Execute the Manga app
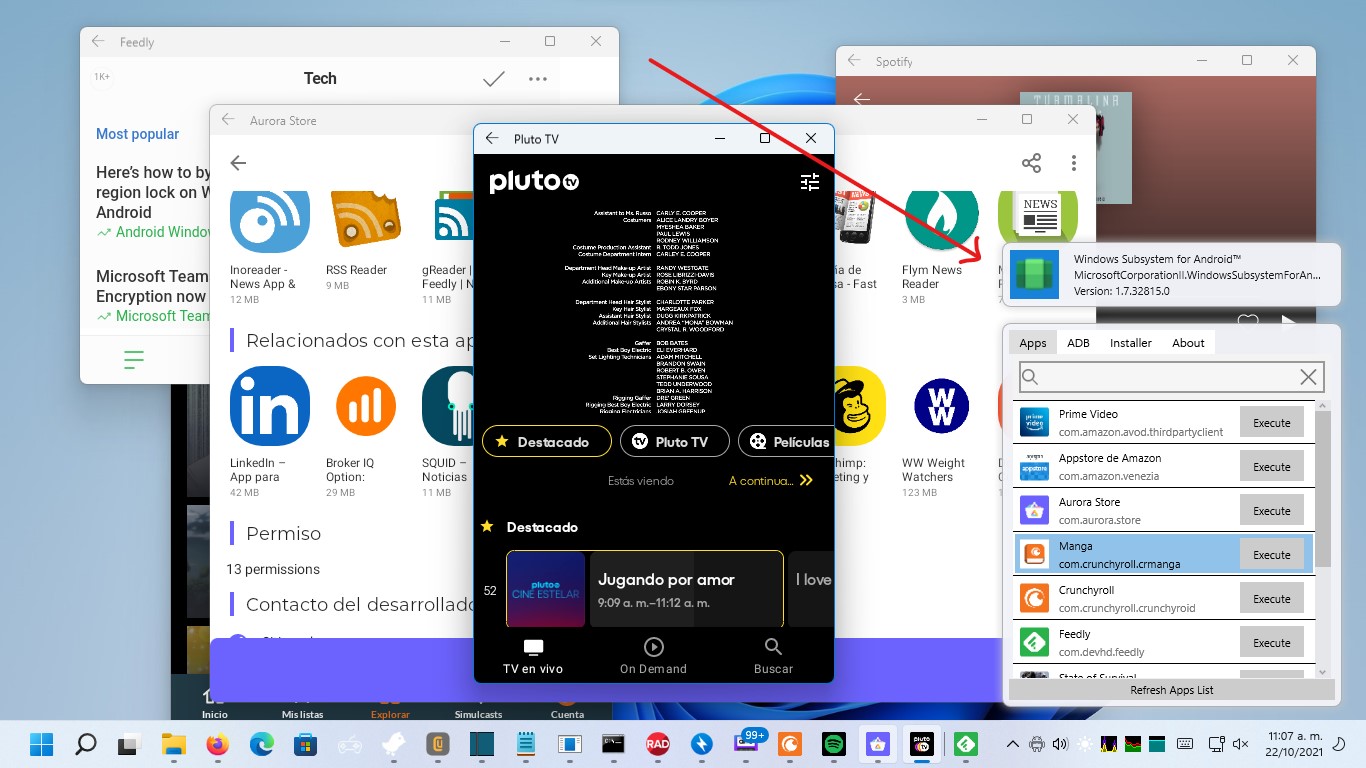The width and height of the screenshot is (1366, 768). 1272,555
